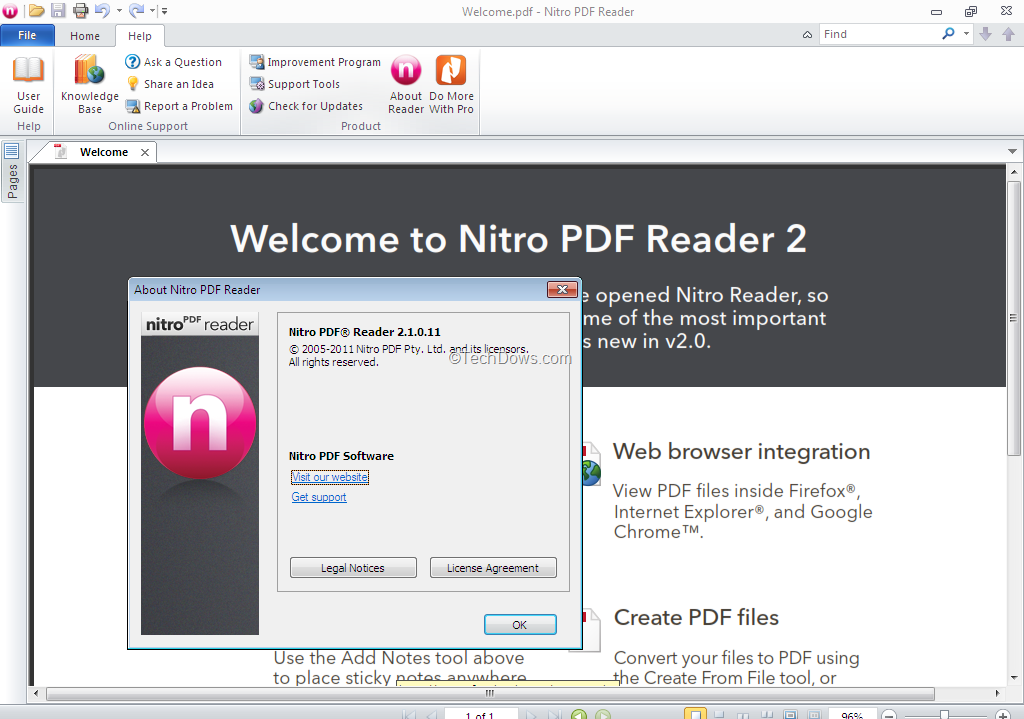Viewport: 1024px width, 719px height.
Task: Click the Open folder icon in quick toolbar
Action: pos(37,10)
